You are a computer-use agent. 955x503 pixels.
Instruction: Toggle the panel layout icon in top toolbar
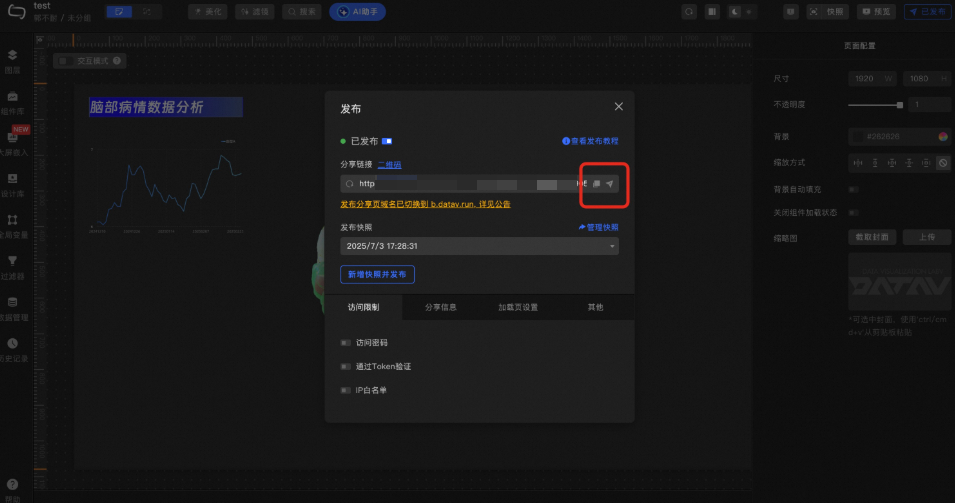[712, 12]
